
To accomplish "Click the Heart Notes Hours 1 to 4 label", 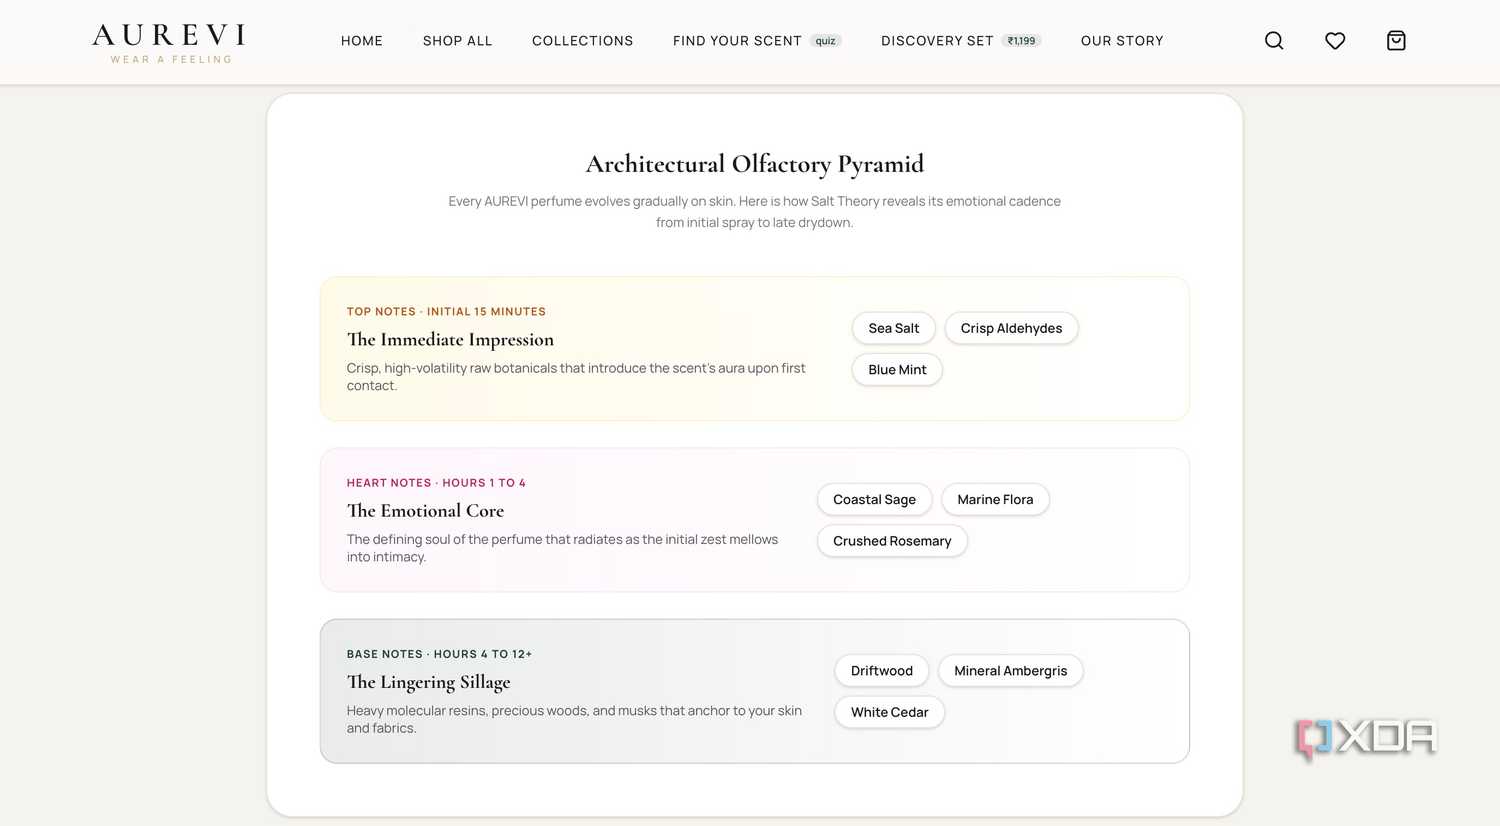I will tap(436, 483).
